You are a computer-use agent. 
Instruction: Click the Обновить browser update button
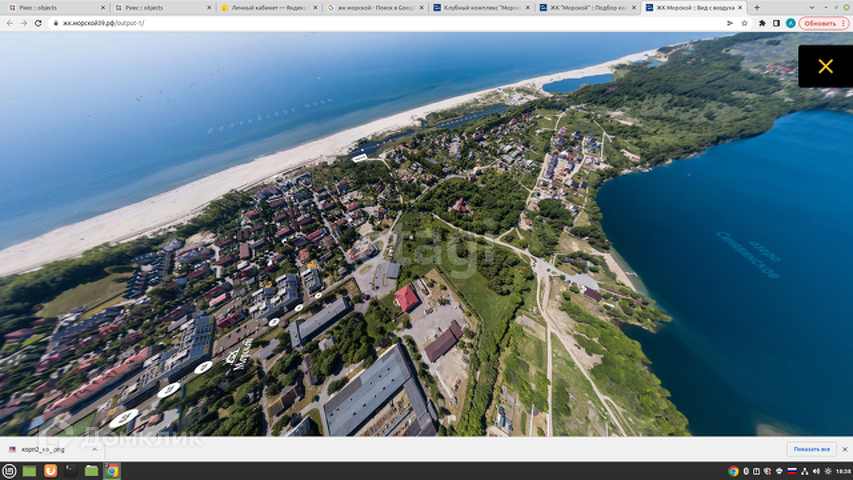[823, 23]
